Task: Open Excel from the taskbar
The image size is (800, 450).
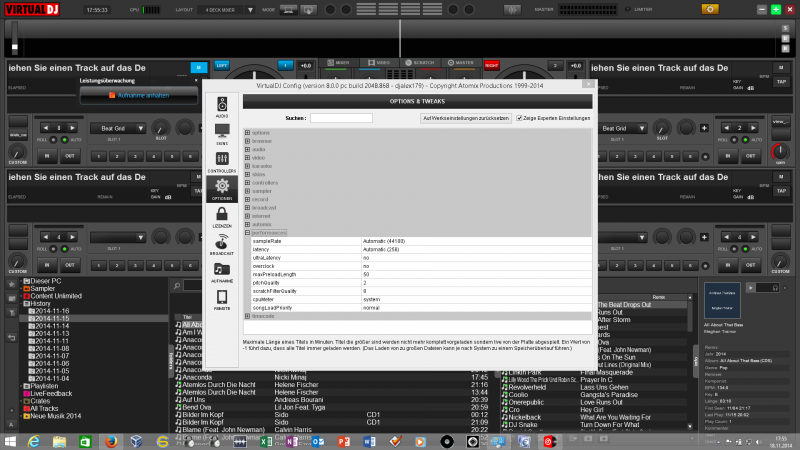Action: [266, 441]
